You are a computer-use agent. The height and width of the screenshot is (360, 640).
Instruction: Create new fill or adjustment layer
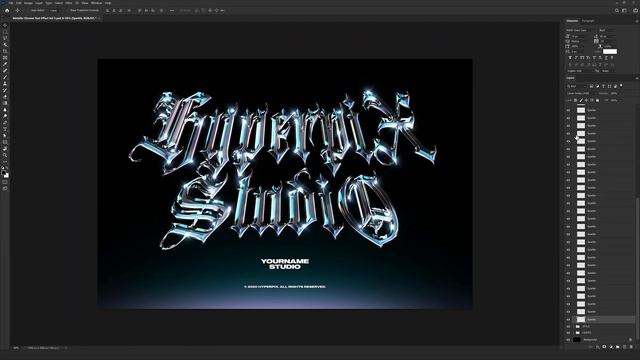[x=611, y=347]
